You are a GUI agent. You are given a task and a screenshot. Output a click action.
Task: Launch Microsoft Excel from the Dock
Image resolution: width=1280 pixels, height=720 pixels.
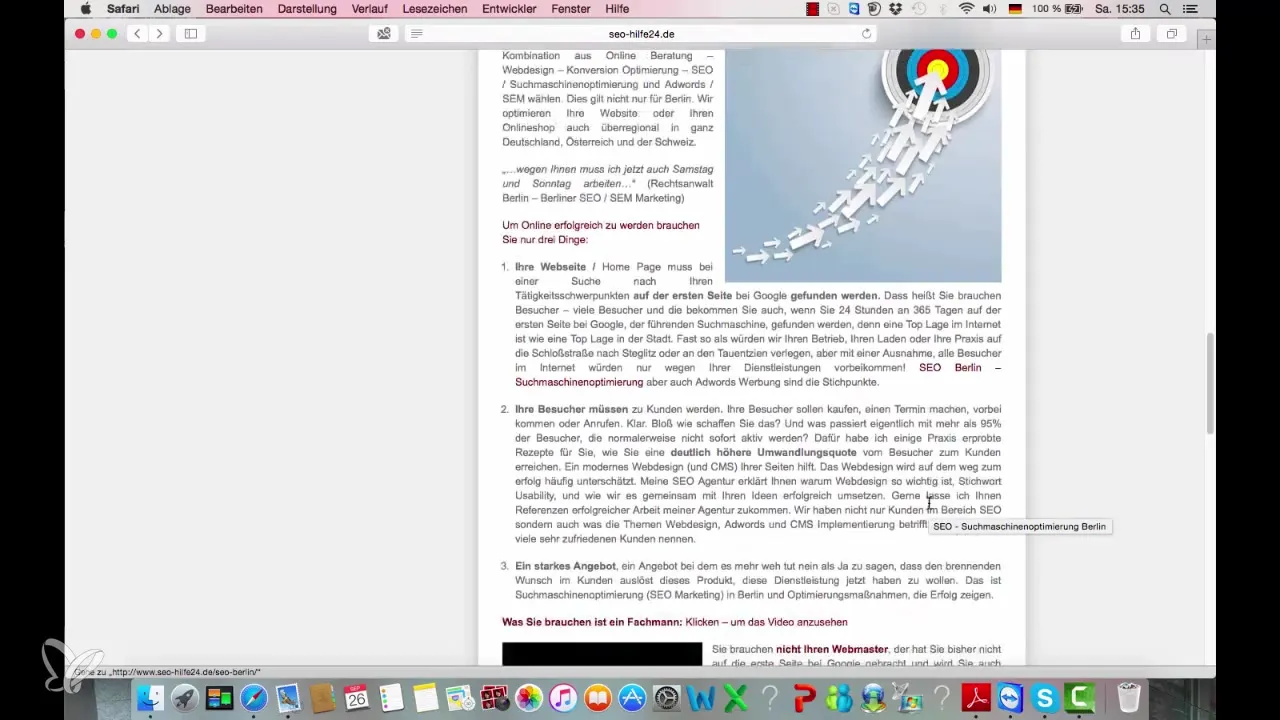(735, 697)
